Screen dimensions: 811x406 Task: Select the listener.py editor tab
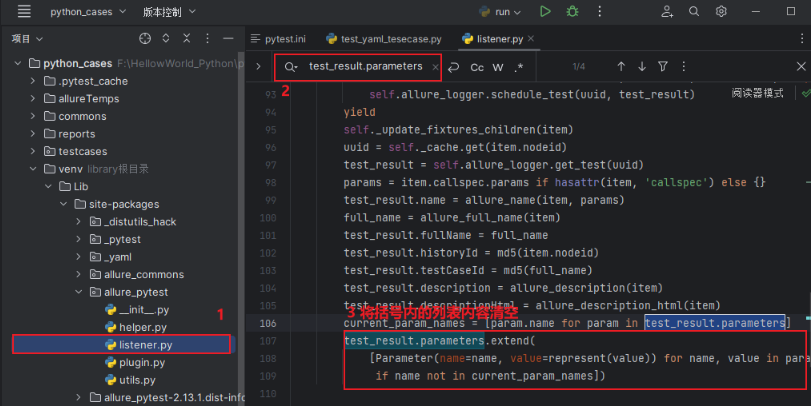click(x=493, y=39)
